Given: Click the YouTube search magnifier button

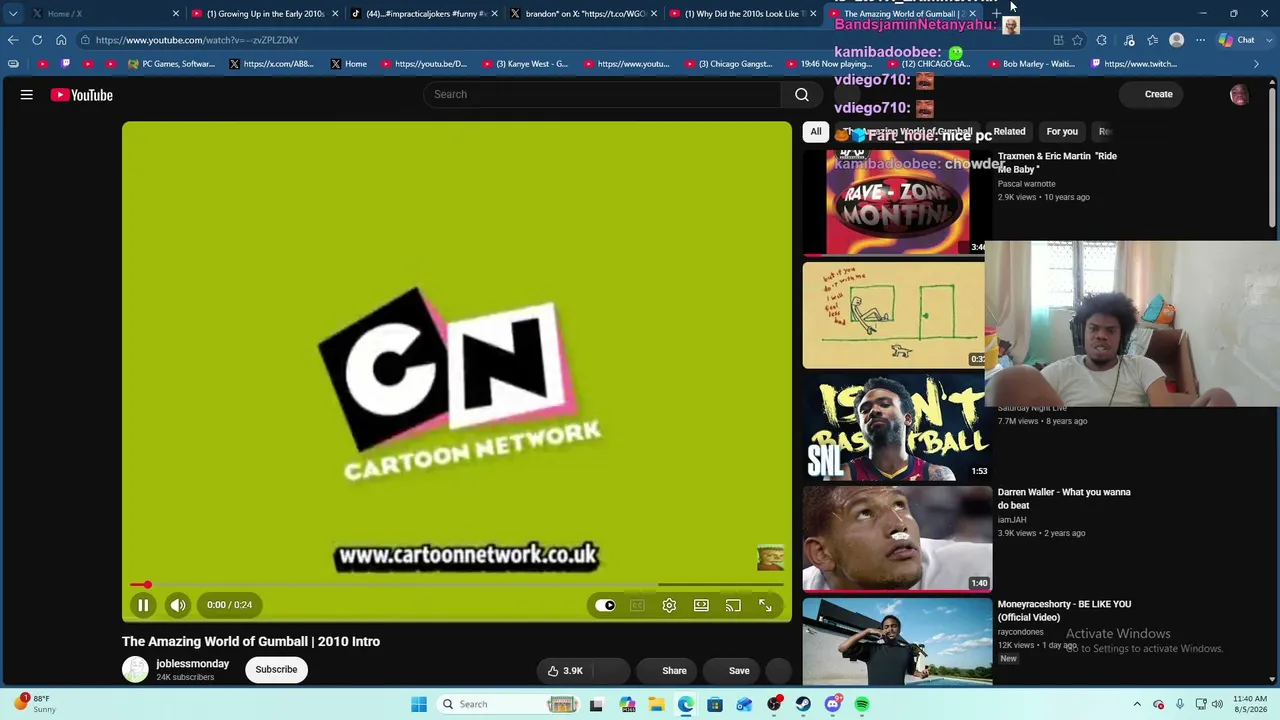Looking at the screenshot, I should pos(802,94).
